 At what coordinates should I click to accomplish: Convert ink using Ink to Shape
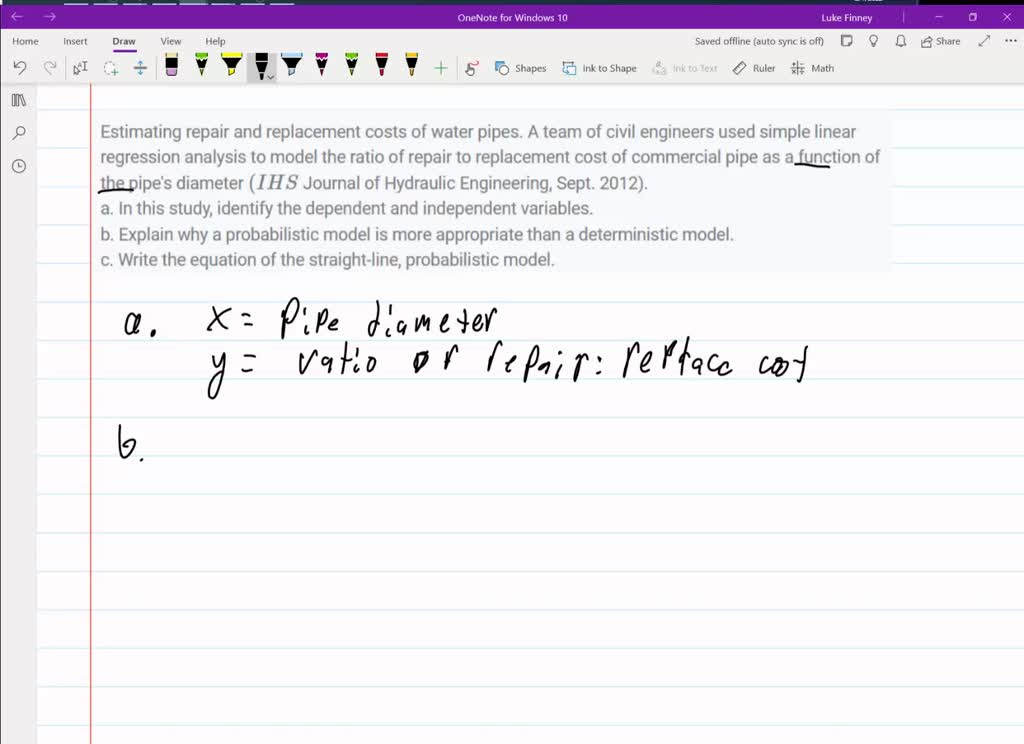tap(599, 68)
